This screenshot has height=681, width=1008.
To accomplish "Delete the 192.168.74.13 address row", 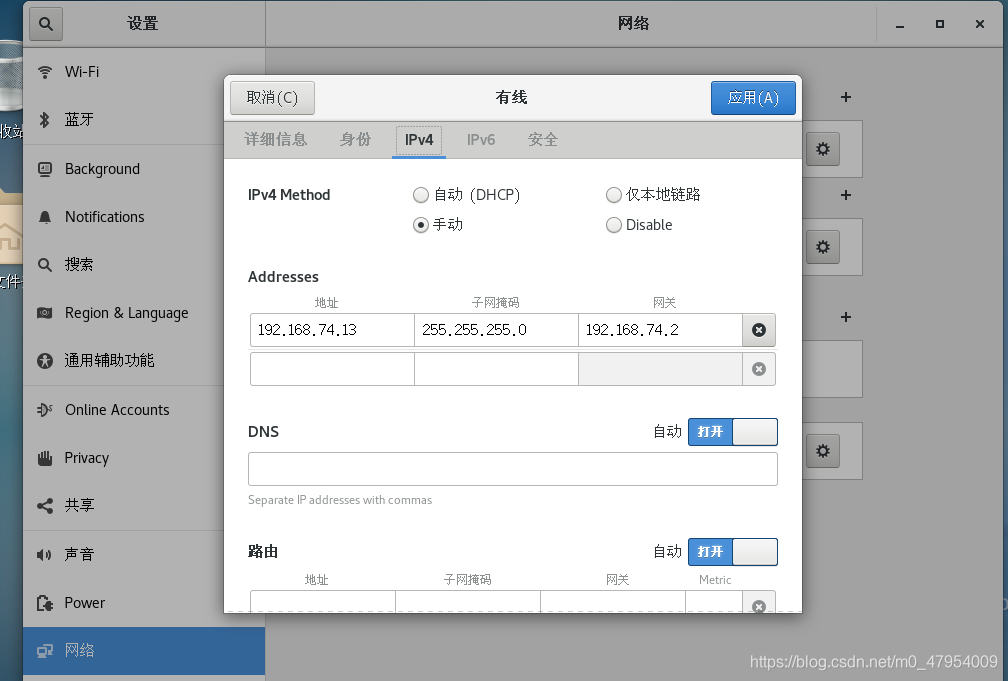I will (759, 330).
